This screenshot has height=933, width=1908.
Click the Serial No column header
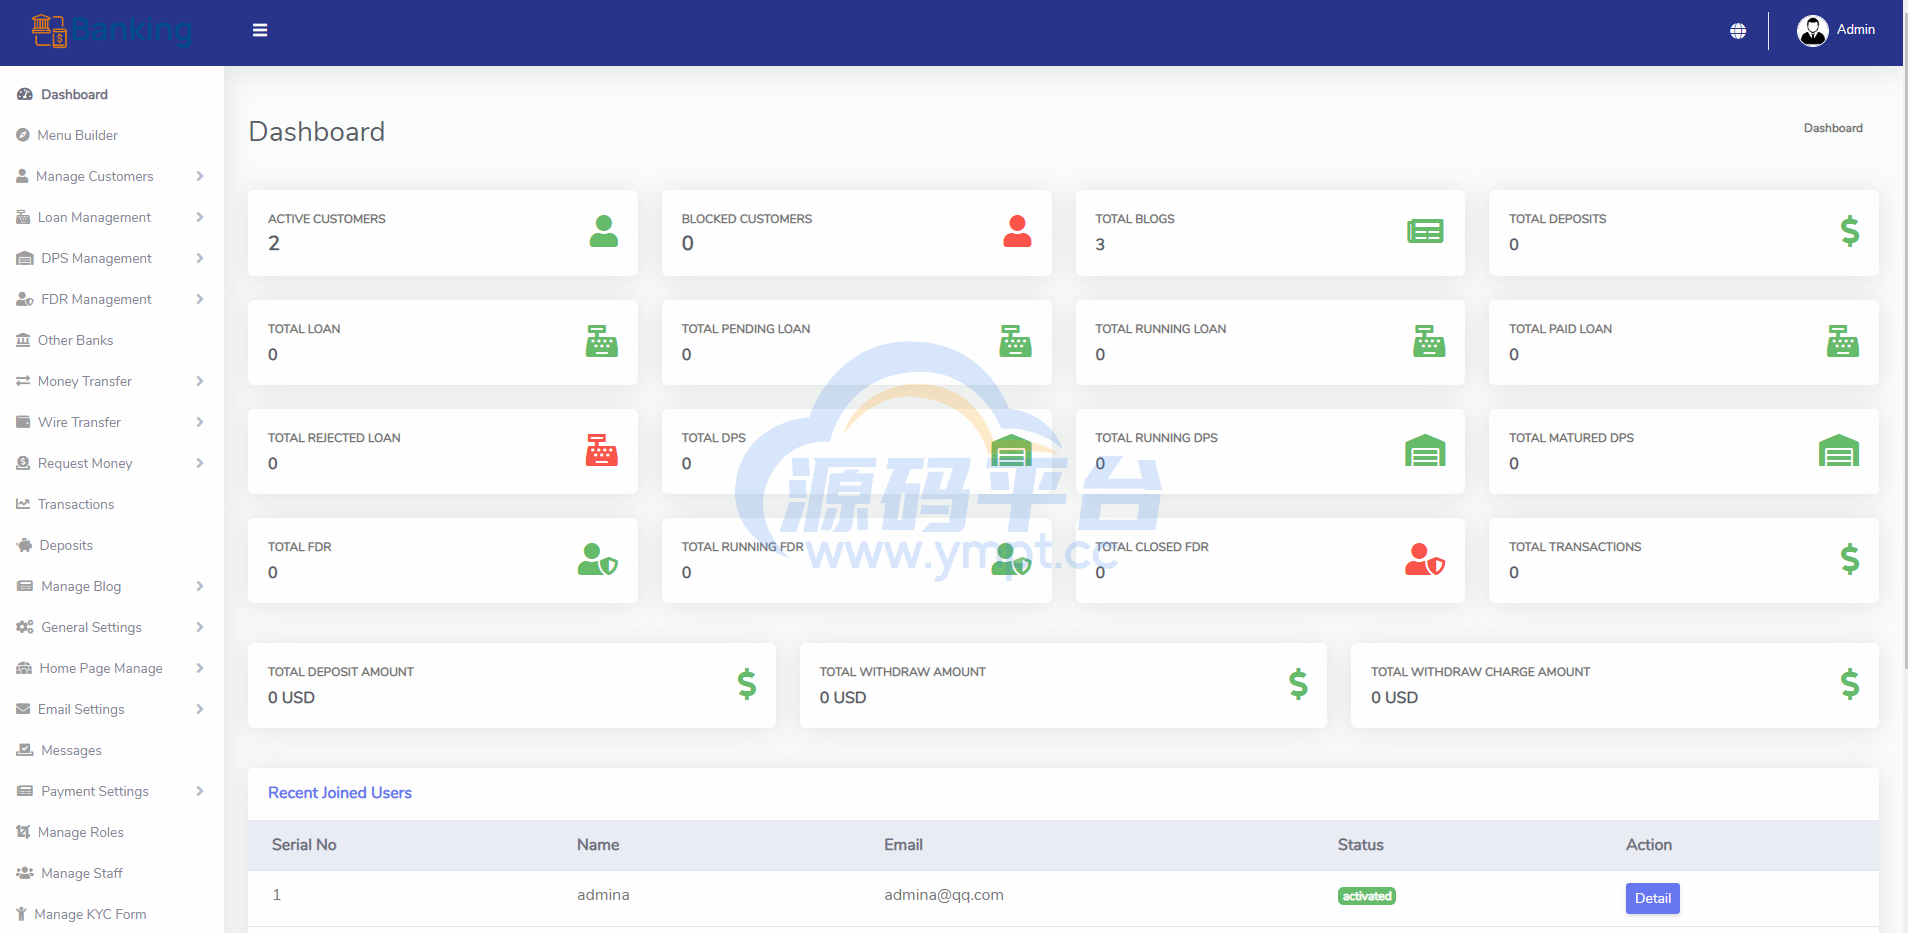tap(304, 845)
